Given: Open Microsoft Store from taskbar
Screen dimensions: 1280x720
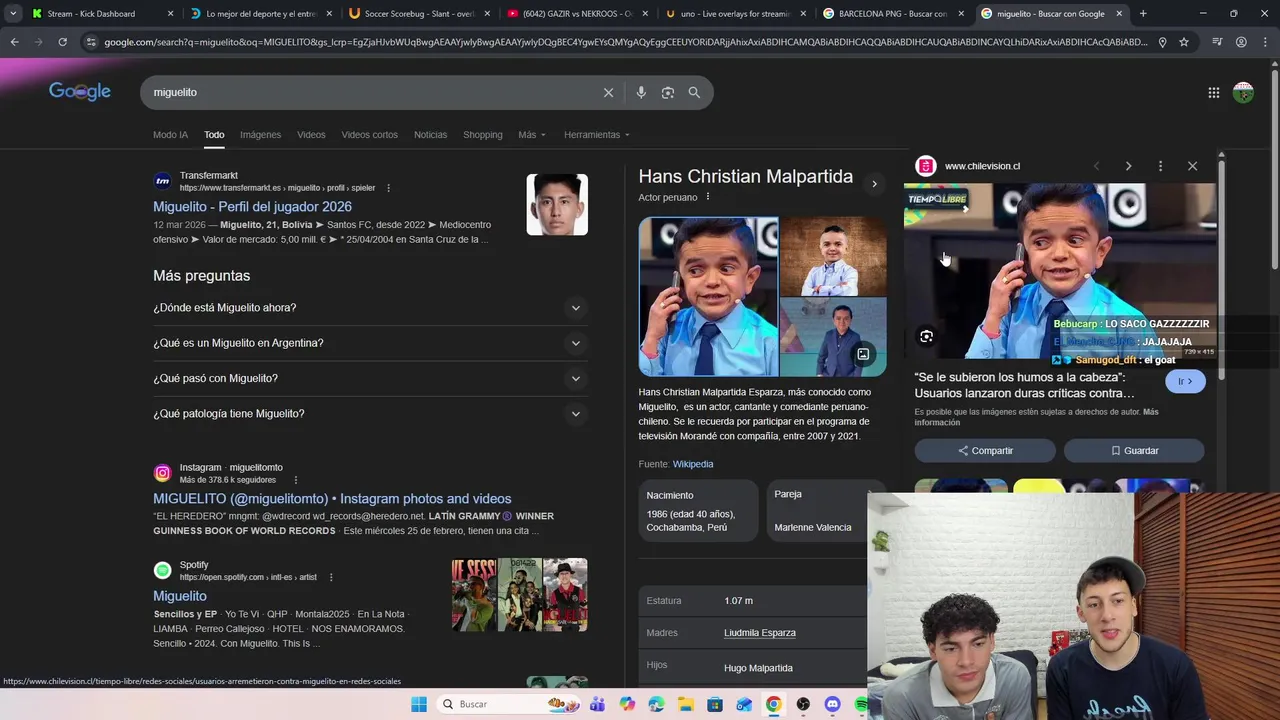Looking at the screenshot, I should click(x=715, y=704).
